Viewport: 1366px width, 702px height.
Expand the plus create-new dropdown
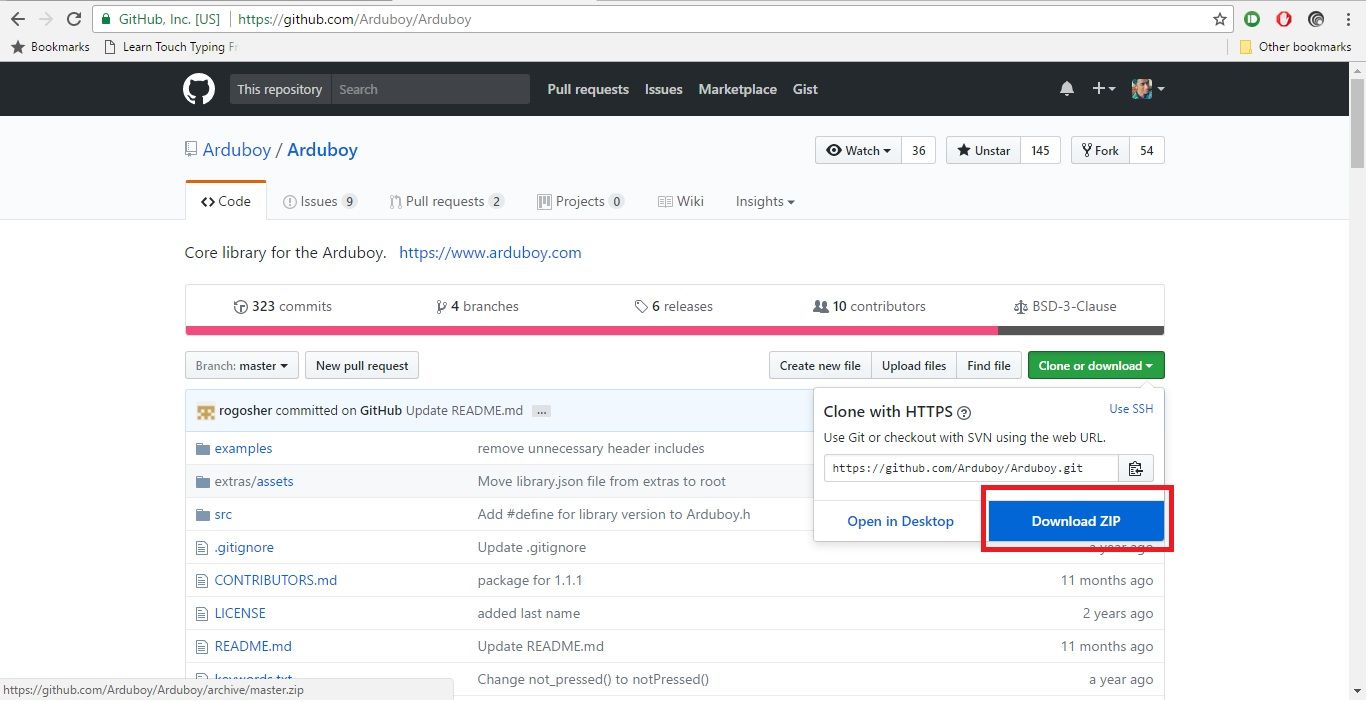[x=1103, y=89]
